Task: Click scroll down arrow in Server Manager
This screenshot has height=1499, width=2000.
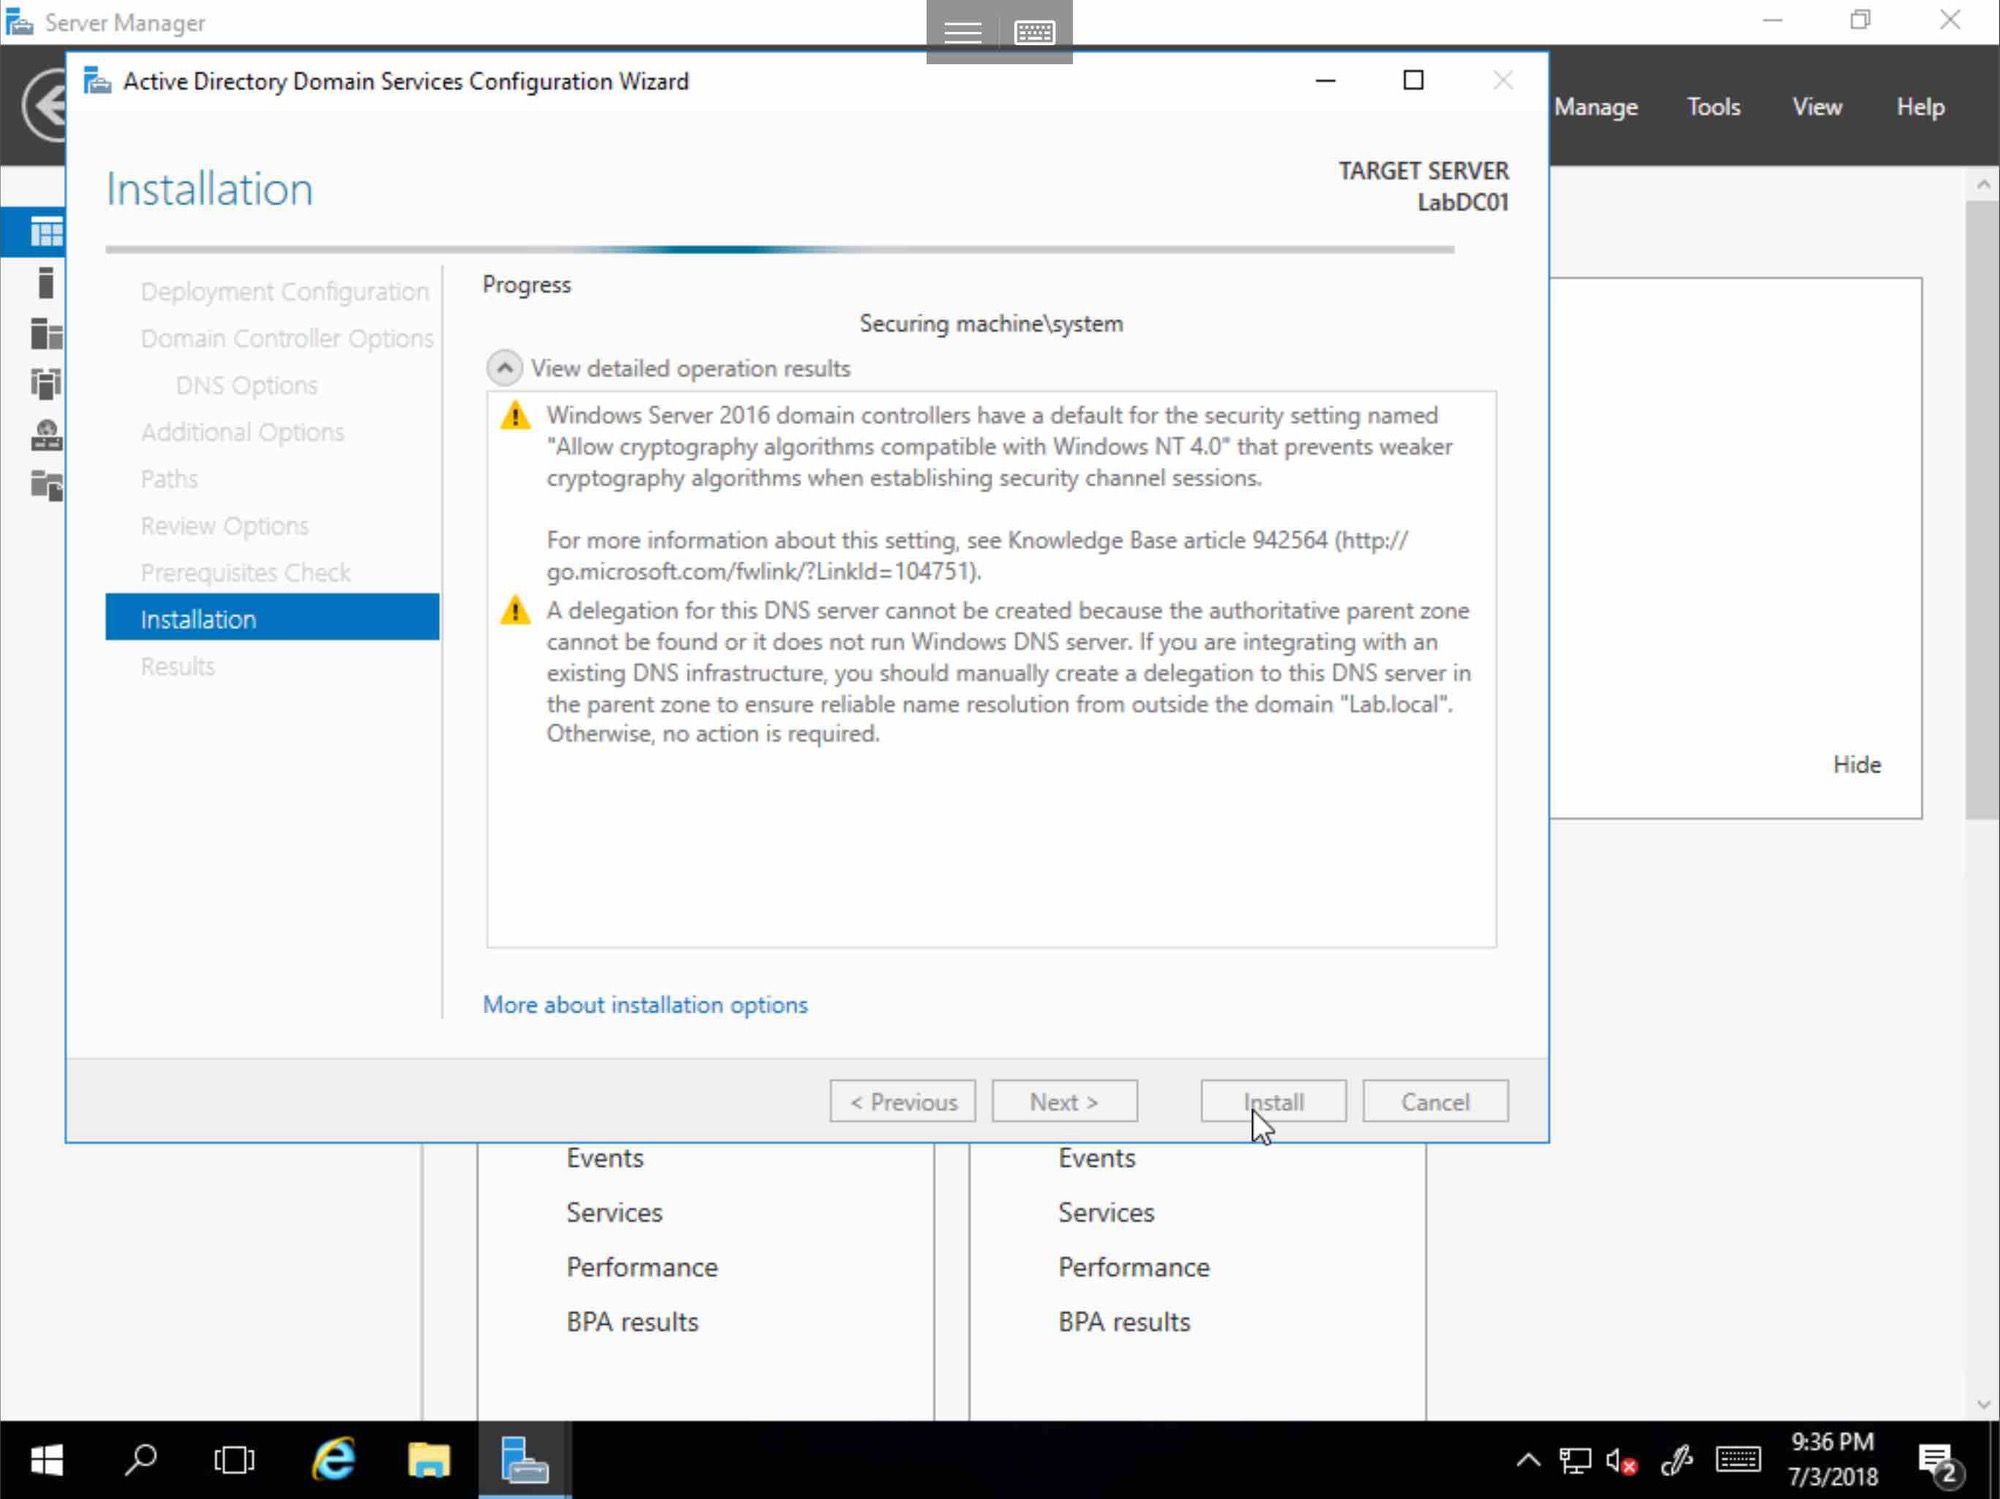Action: (x=1983, y=1405)
